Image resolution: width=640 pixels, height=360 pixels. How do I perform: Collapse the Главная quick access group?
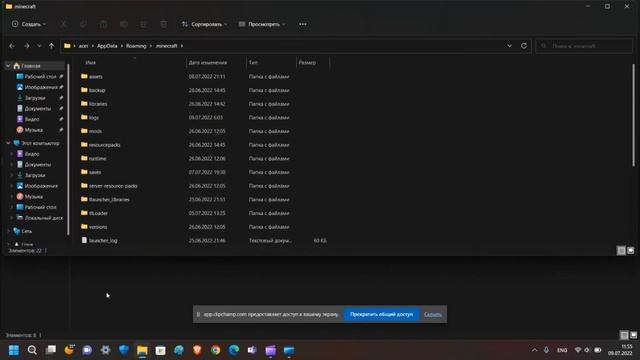[x=8, y=66]
